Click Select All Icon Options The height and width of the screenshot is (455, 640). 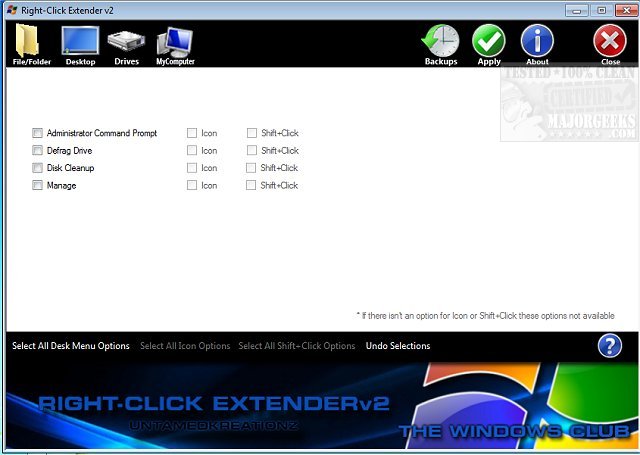click(185, 346)
